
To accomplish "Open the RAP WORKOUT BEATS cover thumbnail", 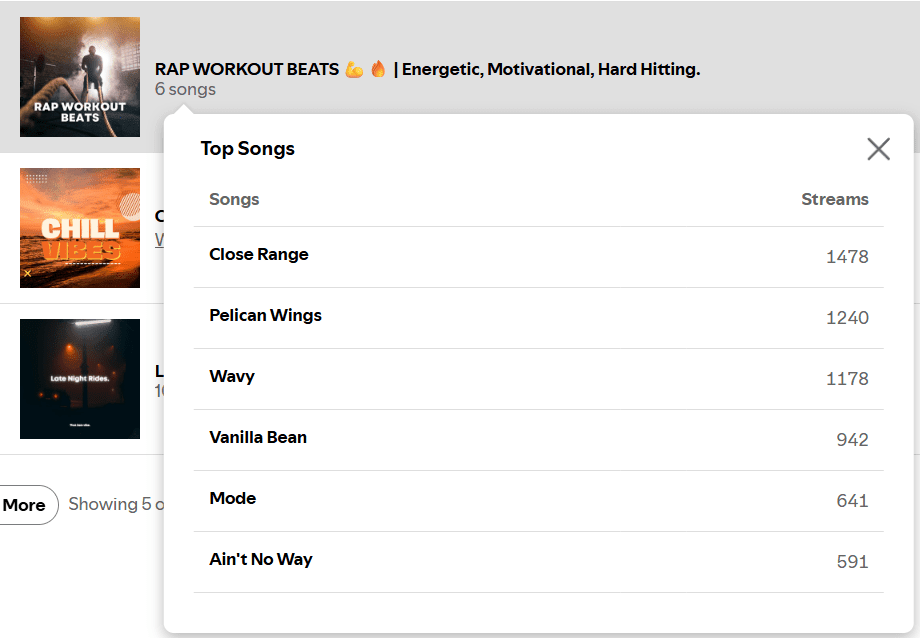I will (80, 77).
